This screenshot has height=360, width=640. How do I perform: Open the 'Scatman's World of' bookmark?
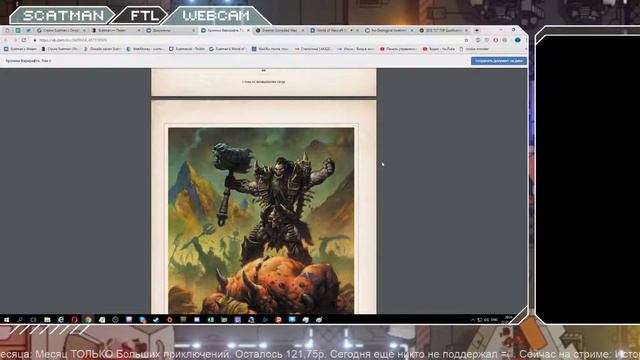(227, 49)
